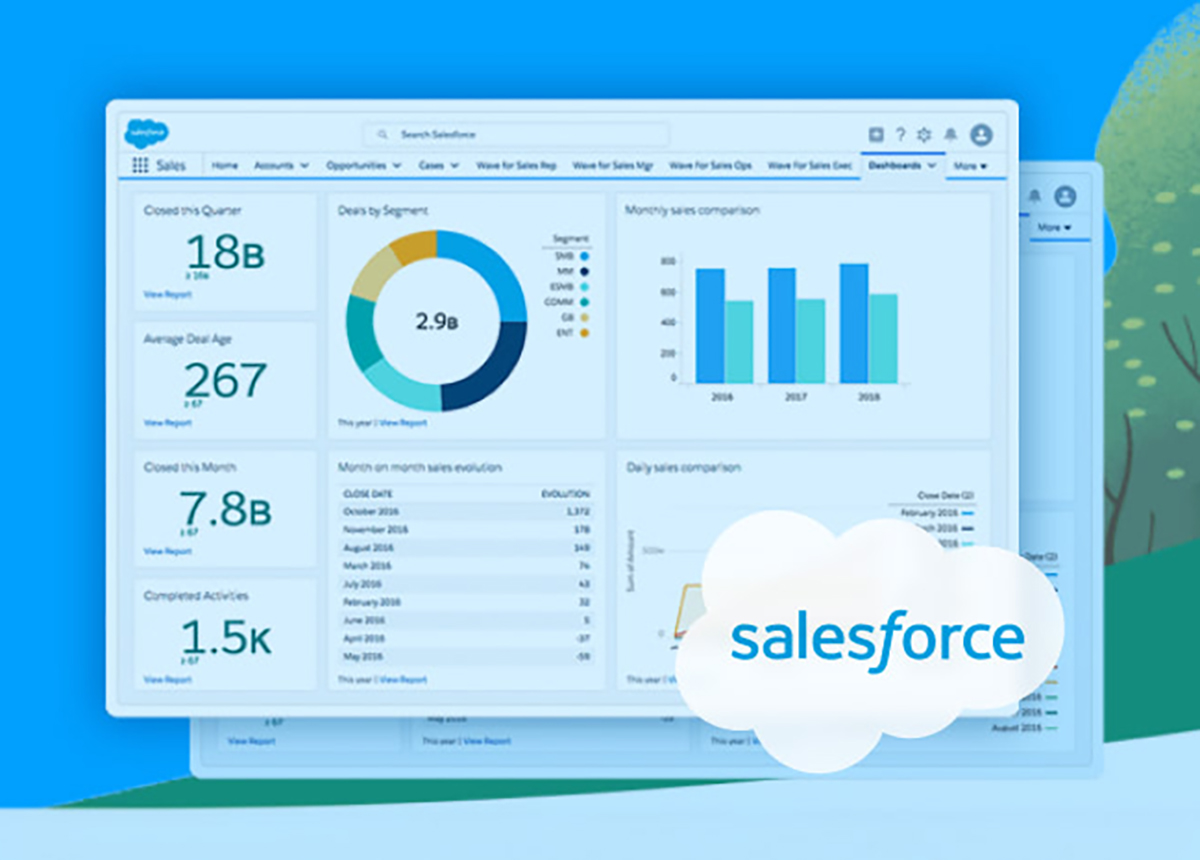Viewport: 1200px width, 860px height.
Task: Open the More navigation dropdown
Action: coord(970,166)
